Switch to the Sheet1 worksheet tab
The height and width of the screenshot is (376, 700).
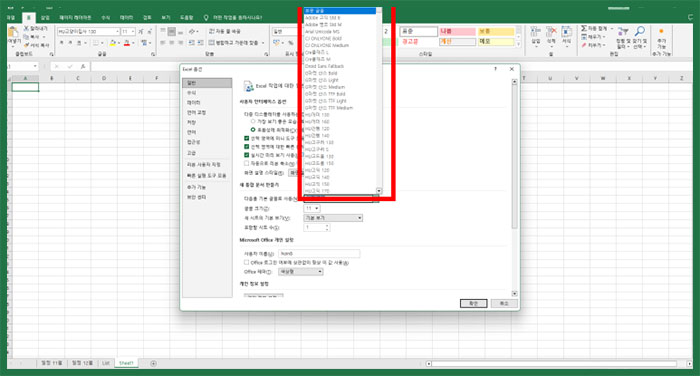pyautogui.click(x=126, y=363)
